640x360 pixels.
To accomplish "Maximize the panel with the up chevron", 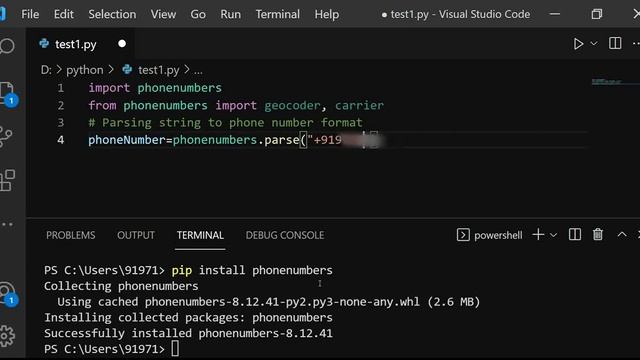I will click(x=622, y=235).
